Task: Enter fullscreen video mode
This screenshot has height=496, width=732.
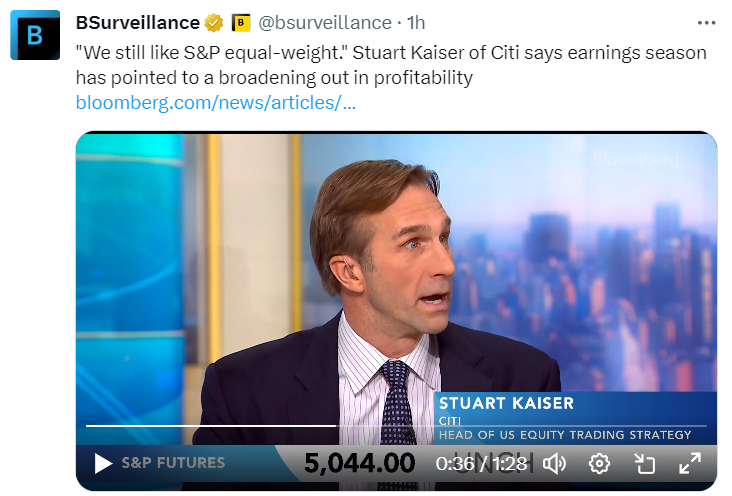Action: [690, 463]
